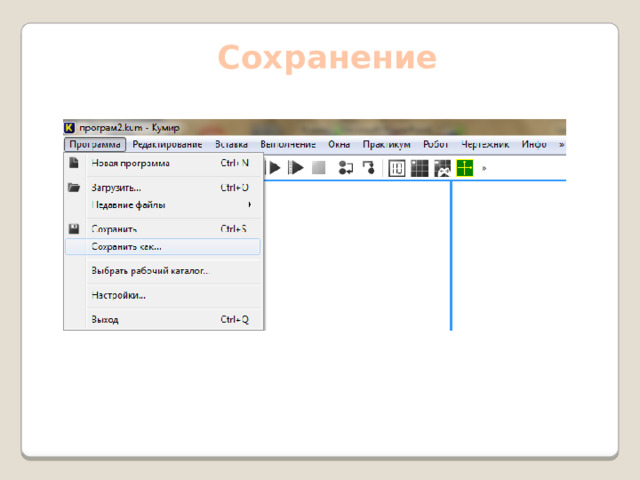This screenshot has width=640, height=480.
Task: Open the Чертежник menu
Action: 485,144
